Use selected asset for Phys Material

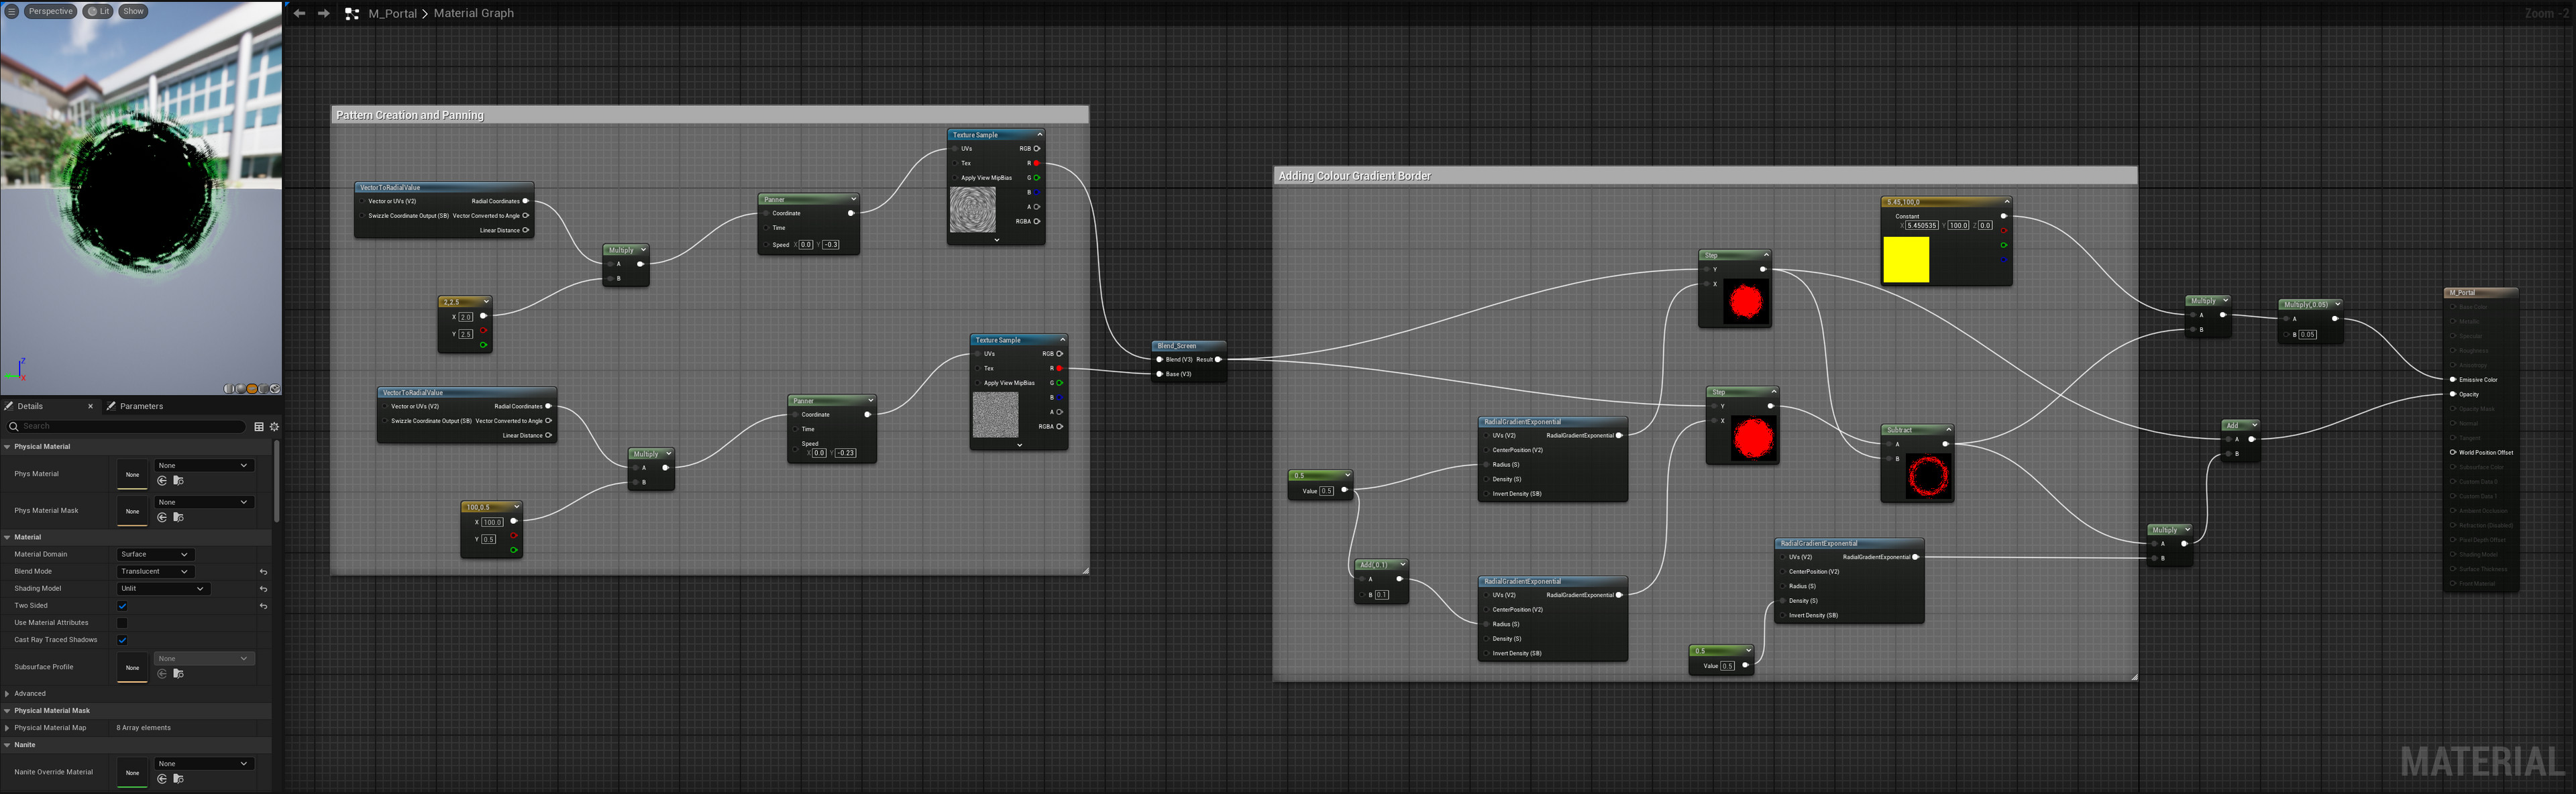(162, 481)
